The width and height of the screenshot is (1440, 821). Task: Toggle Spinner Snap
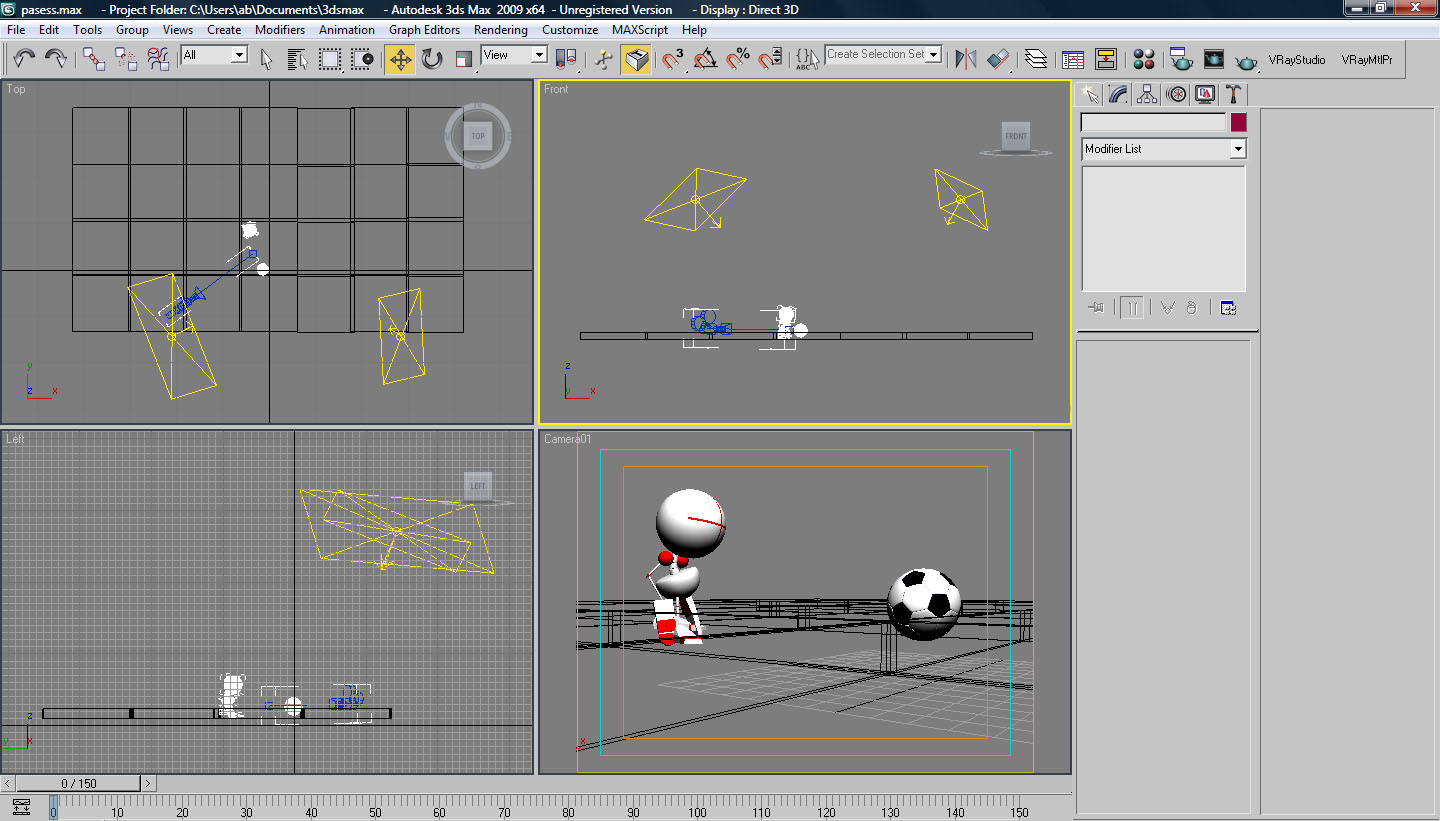pos(770,59)
